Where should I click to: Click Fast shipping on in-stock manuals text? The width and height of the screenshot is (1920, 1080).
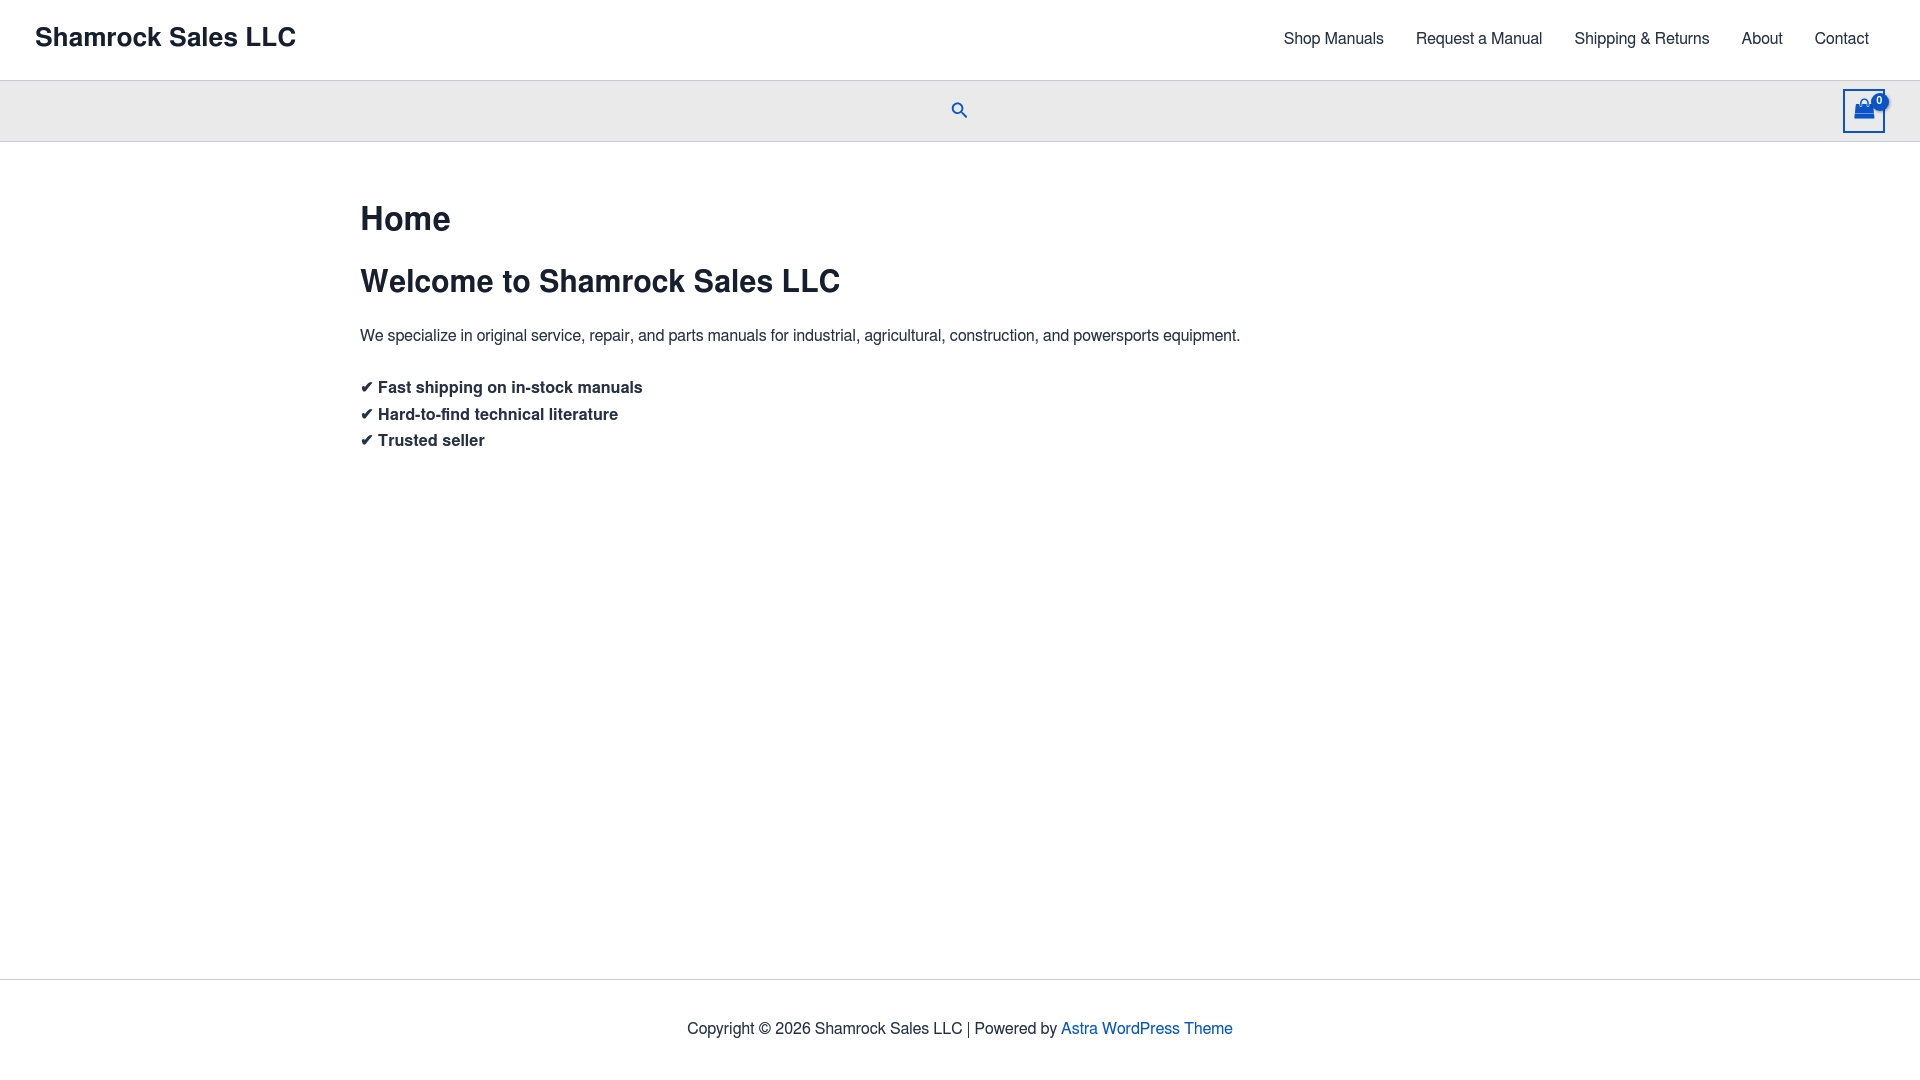510,388
